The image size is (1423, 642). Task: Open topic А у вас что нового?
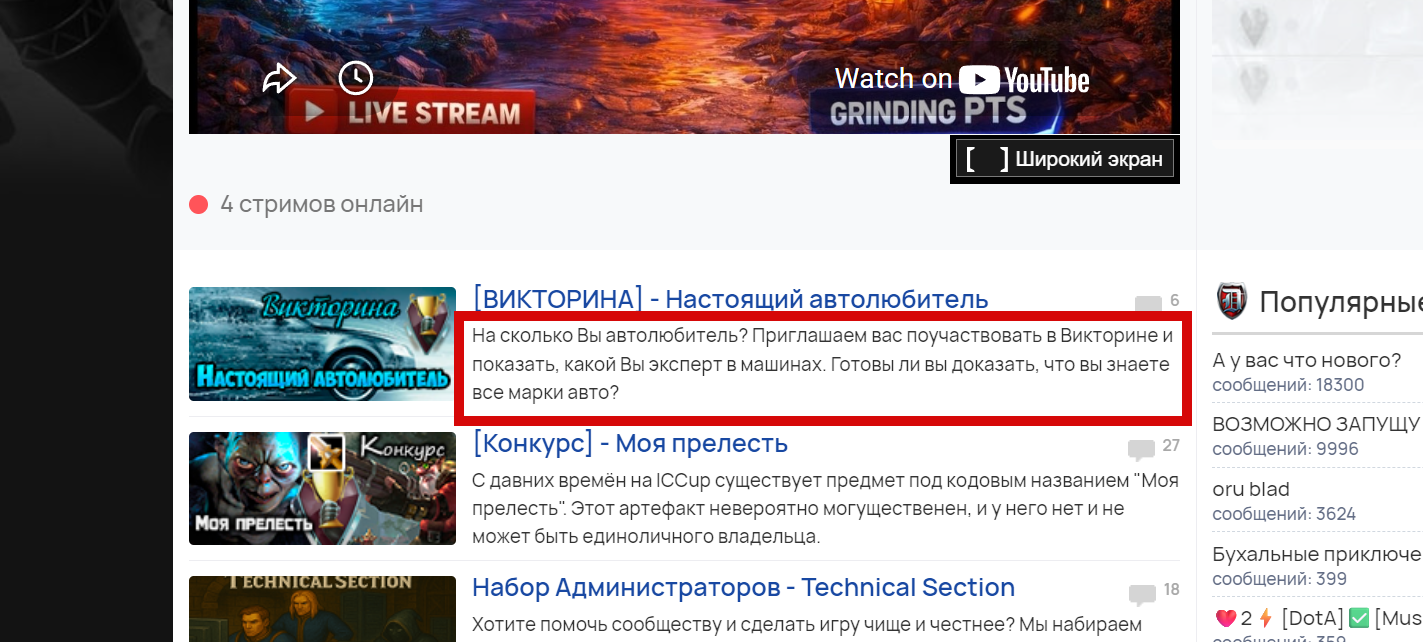[x=1306, y=360]
